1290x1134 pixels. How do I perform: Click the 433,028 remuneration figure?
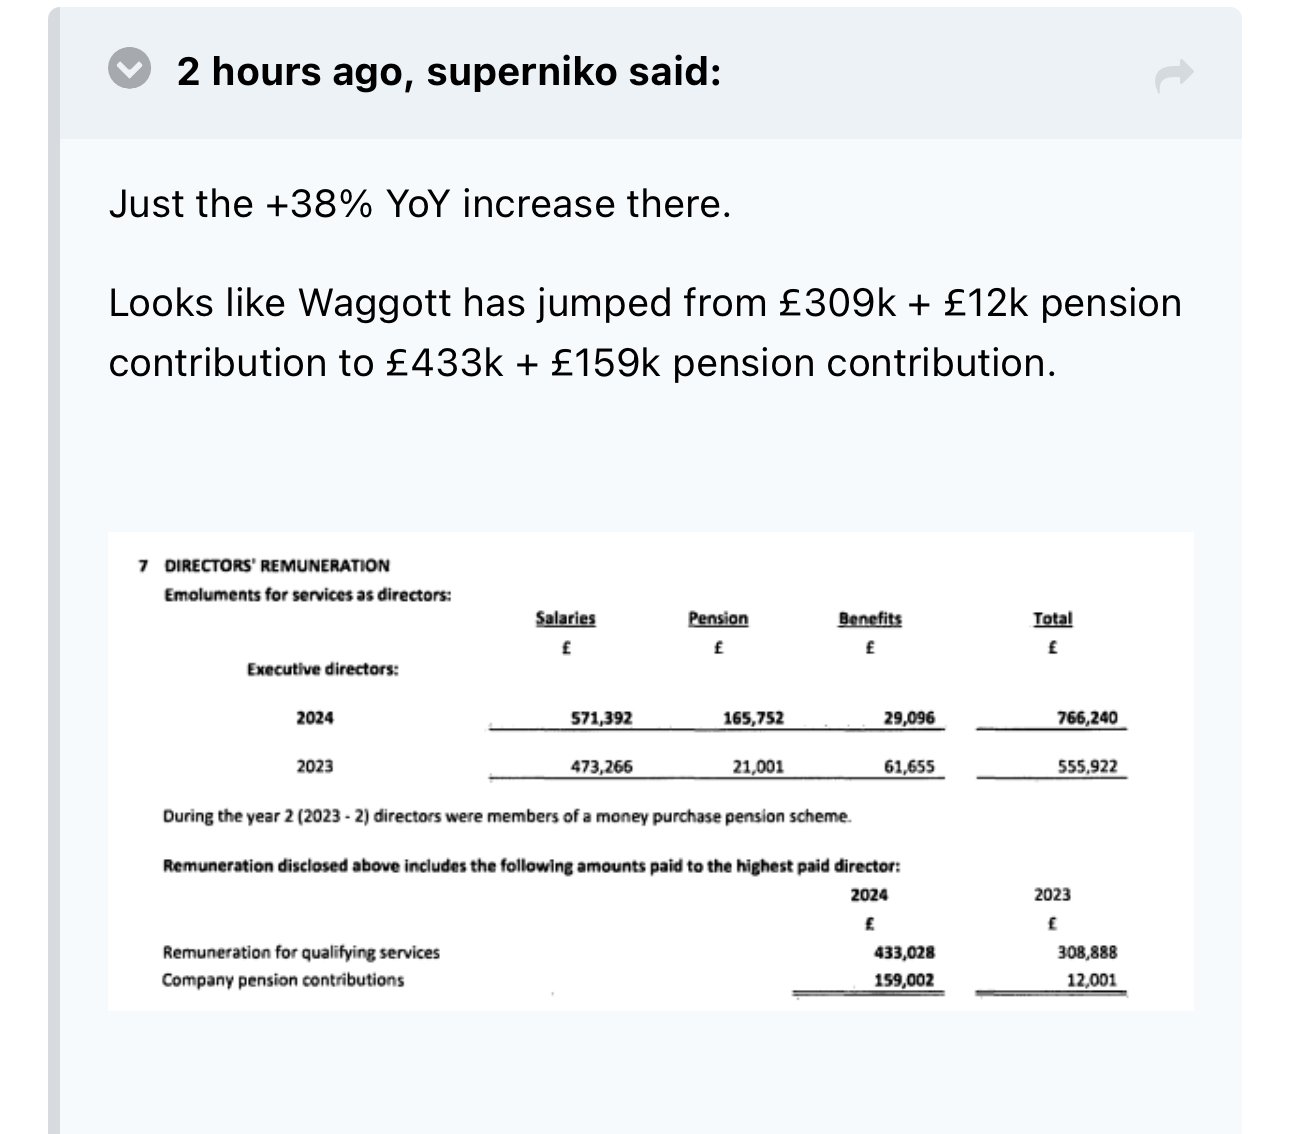(904, 953)
